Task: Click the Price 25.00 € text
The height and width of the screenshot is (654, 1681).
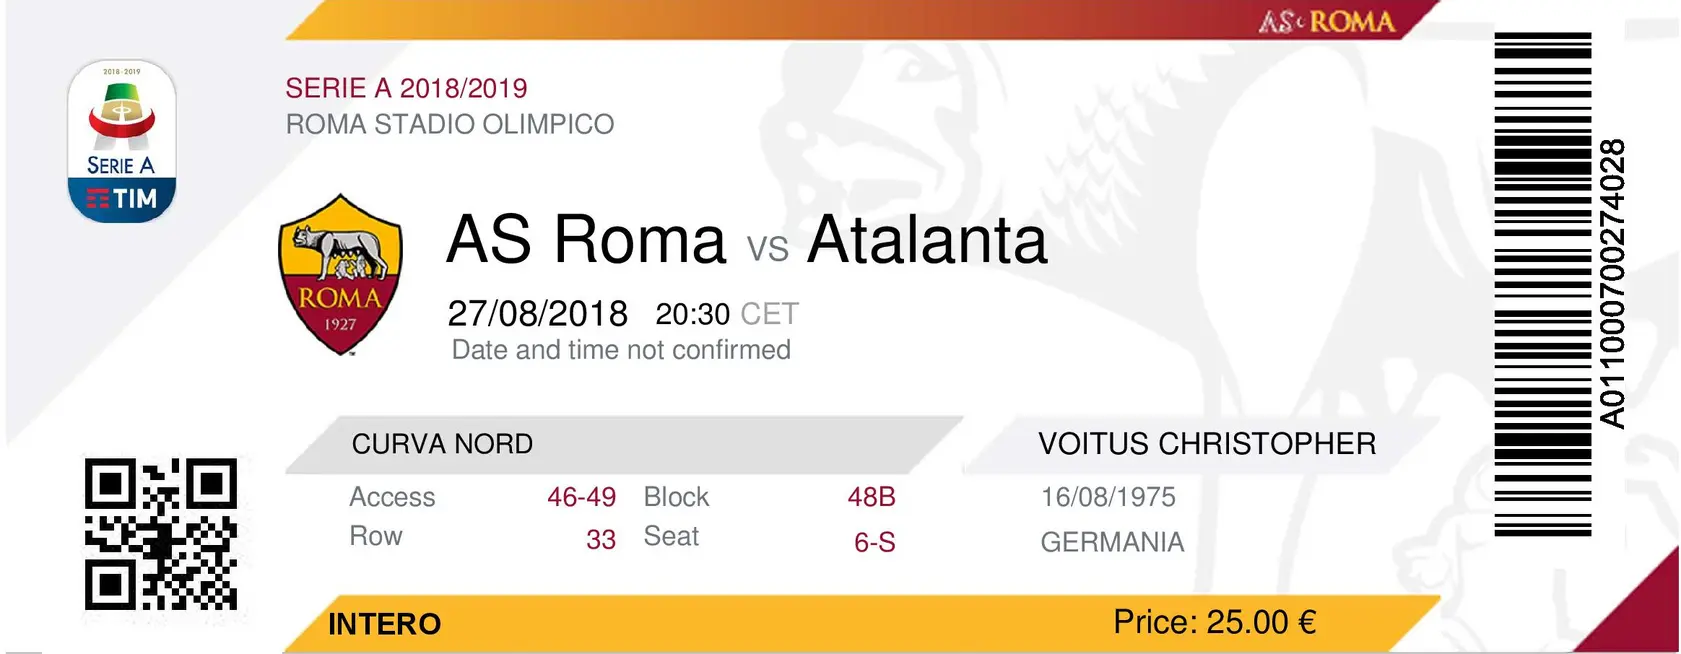Action: tap(1214, 622)
